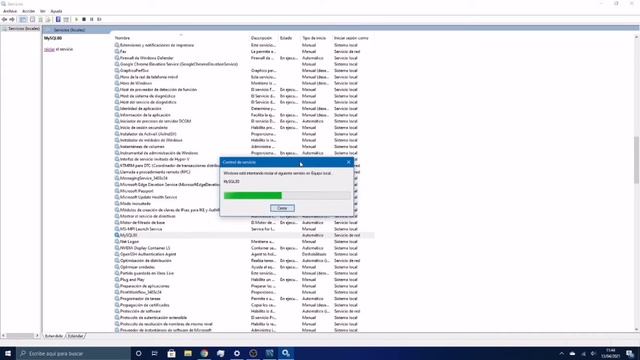Click the taskbar search box
Viewport: 640px width, 360px height.
(x=73, y=353)
